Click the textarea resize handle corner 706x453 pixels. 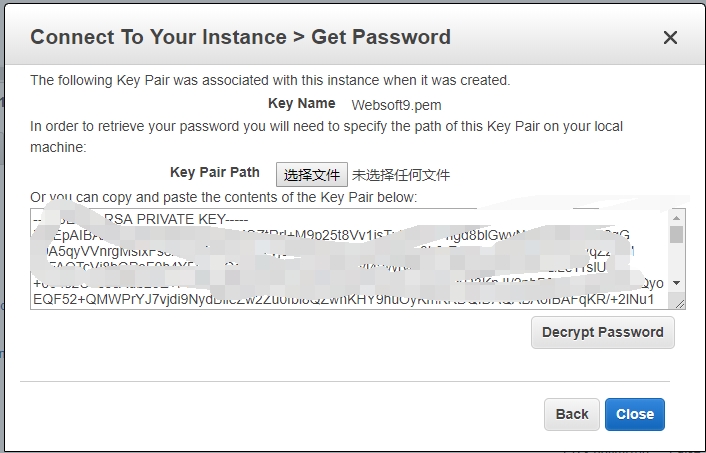click(x=680, y=302)
